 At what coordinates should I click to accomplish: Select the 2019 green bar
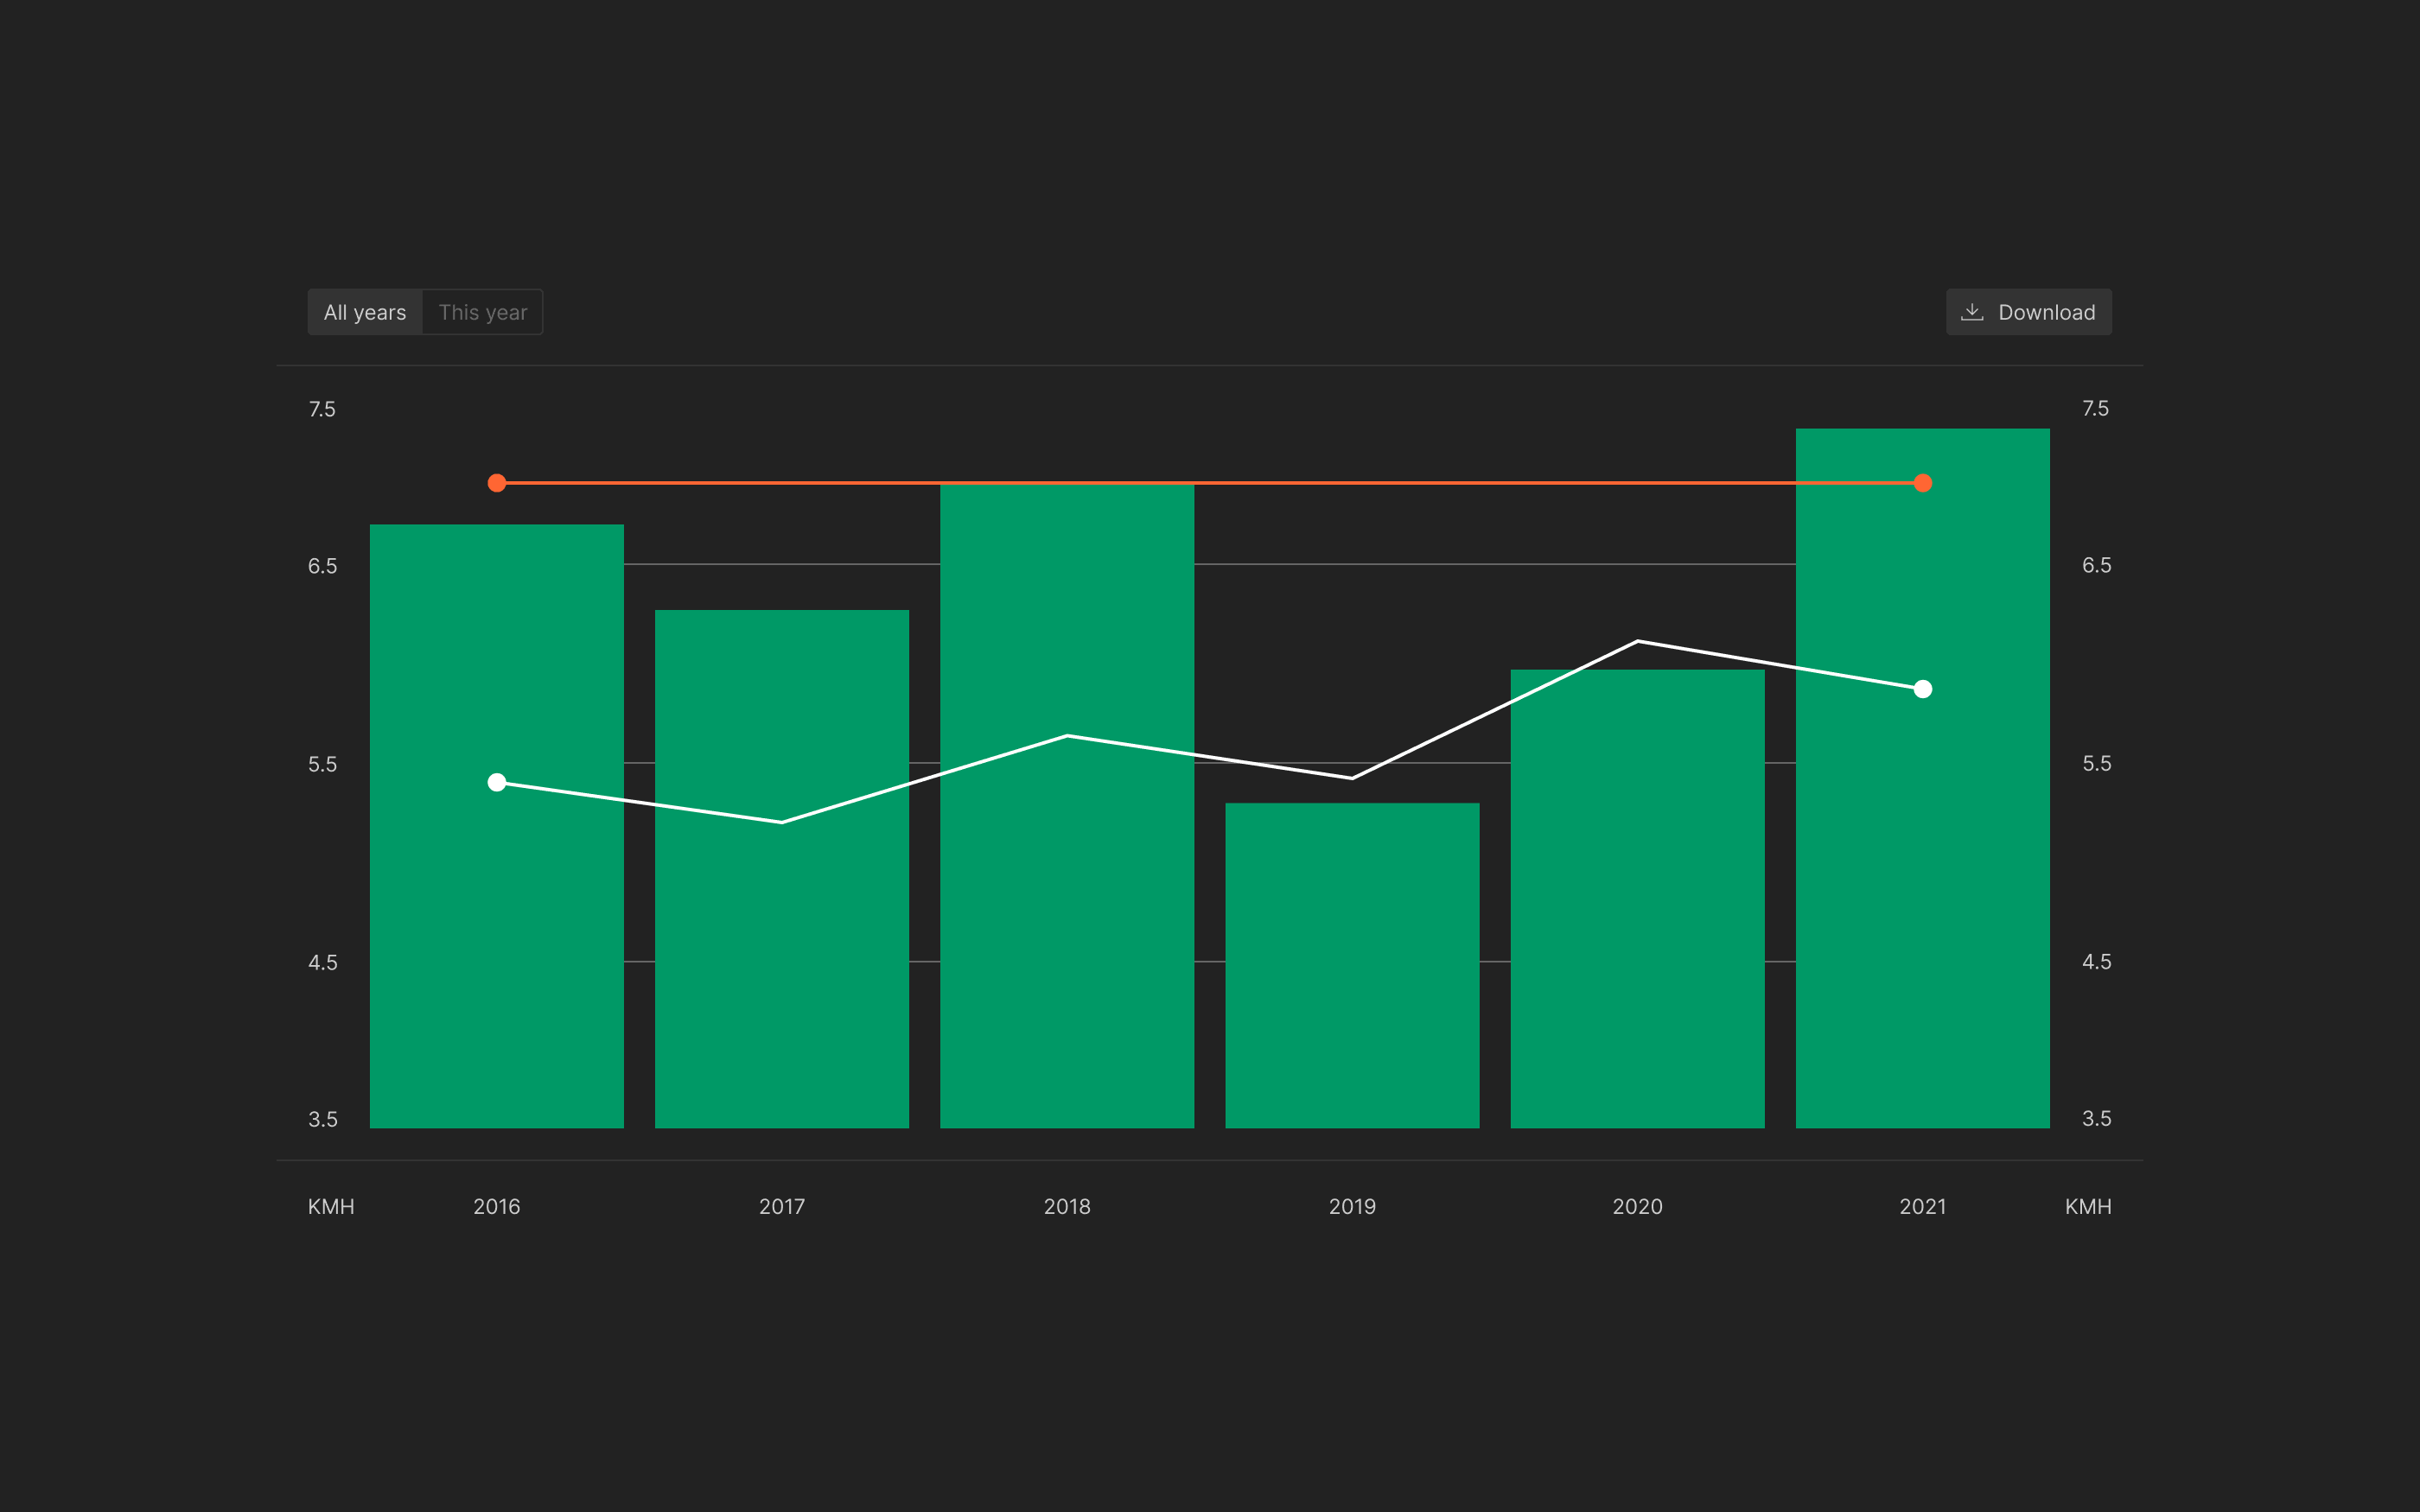pyautogui.click(x=1352, y=965)
